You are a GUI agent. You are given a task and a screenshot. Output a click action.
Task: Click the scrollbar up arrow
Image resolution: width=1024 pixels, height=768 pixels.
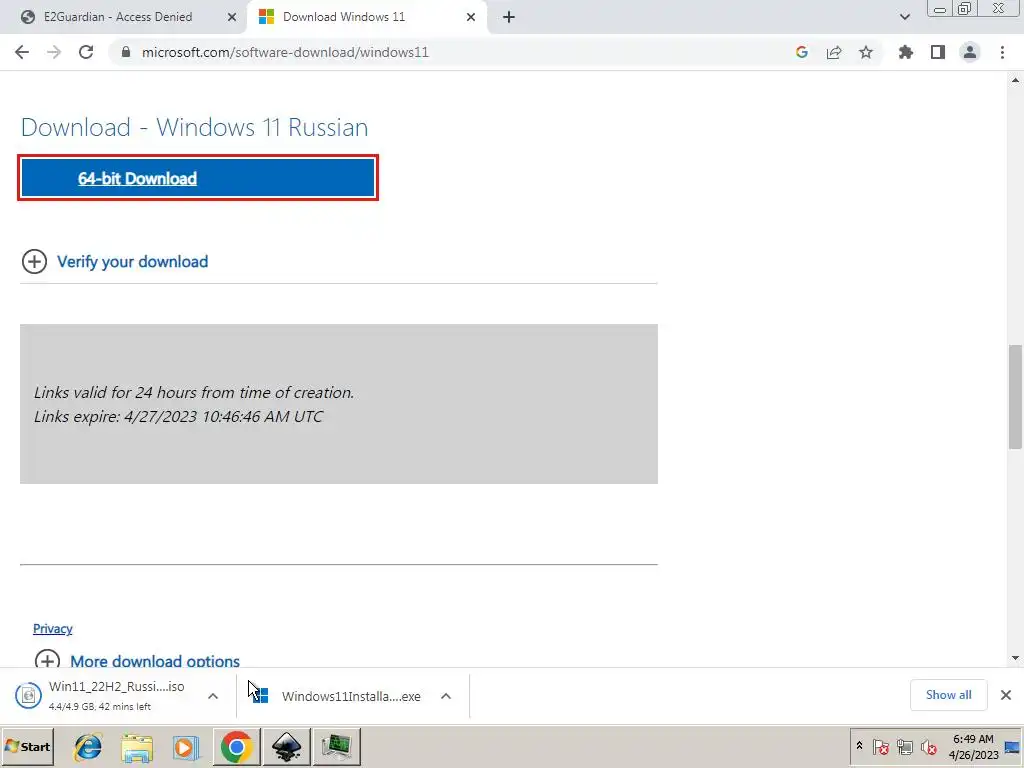(x=1015, y=80)
